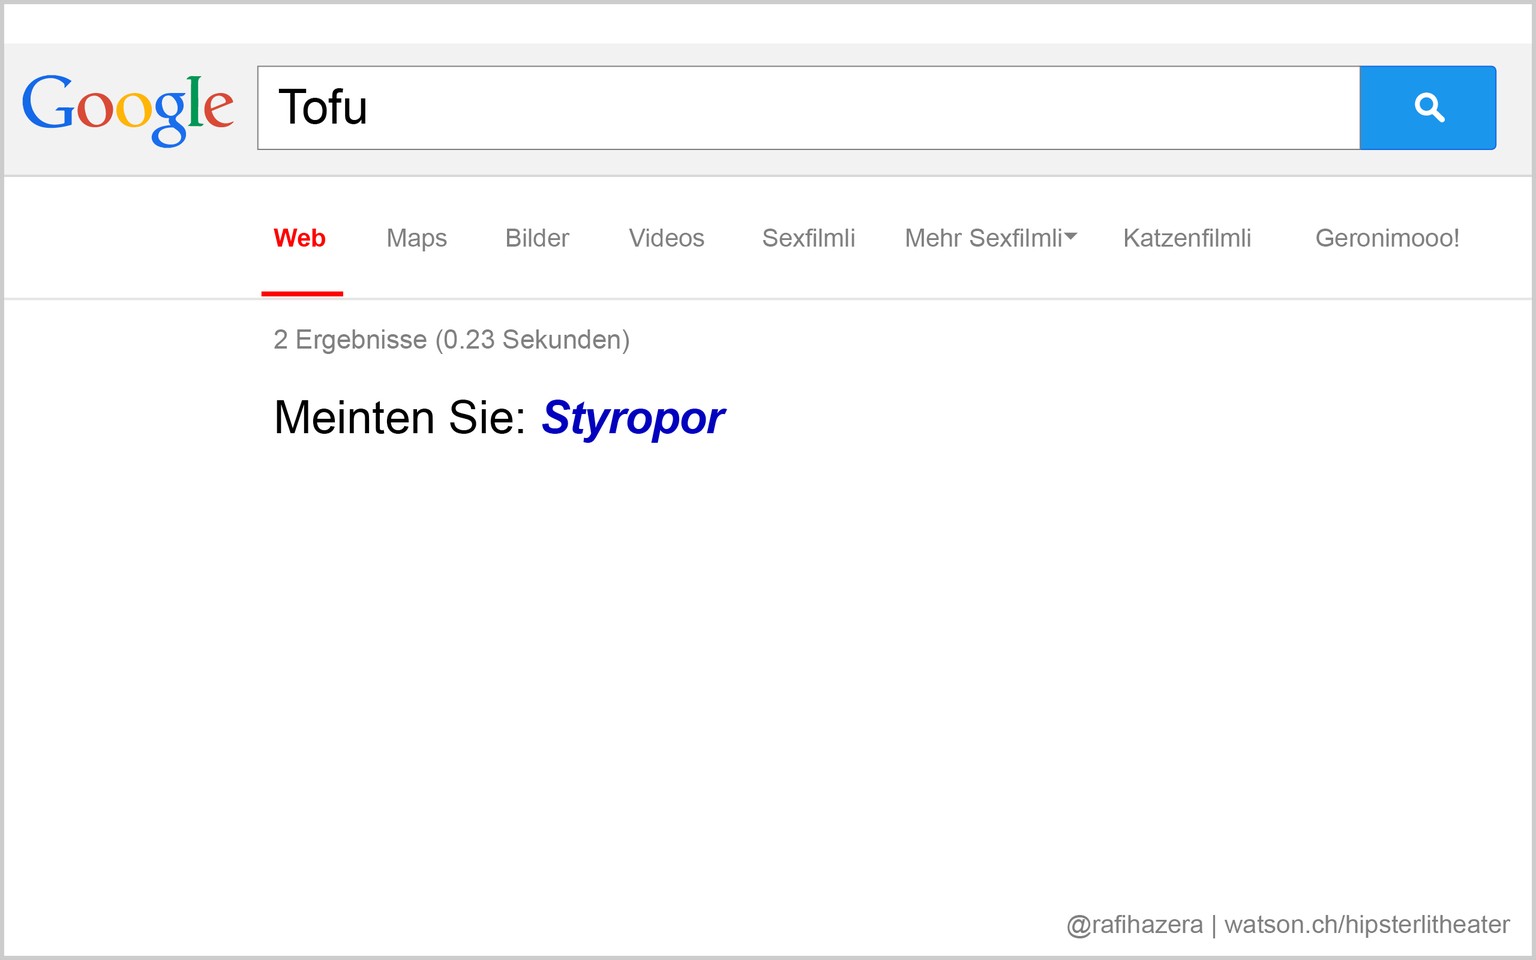1536x960 pixels.
Task: Select the Bilder tab
Action: (x=537, y=238)
